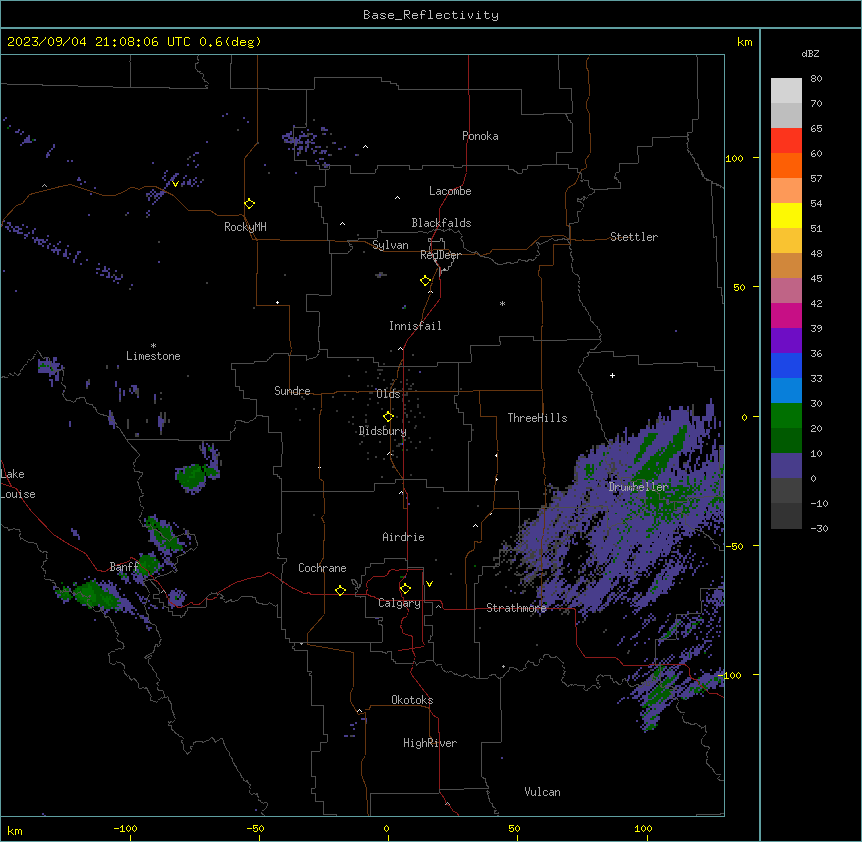Click the violet 36-39 dBZ legend swatch
The height and width of the screenshot is (842, 862).
pyautogui.click(x=786, y=341)
